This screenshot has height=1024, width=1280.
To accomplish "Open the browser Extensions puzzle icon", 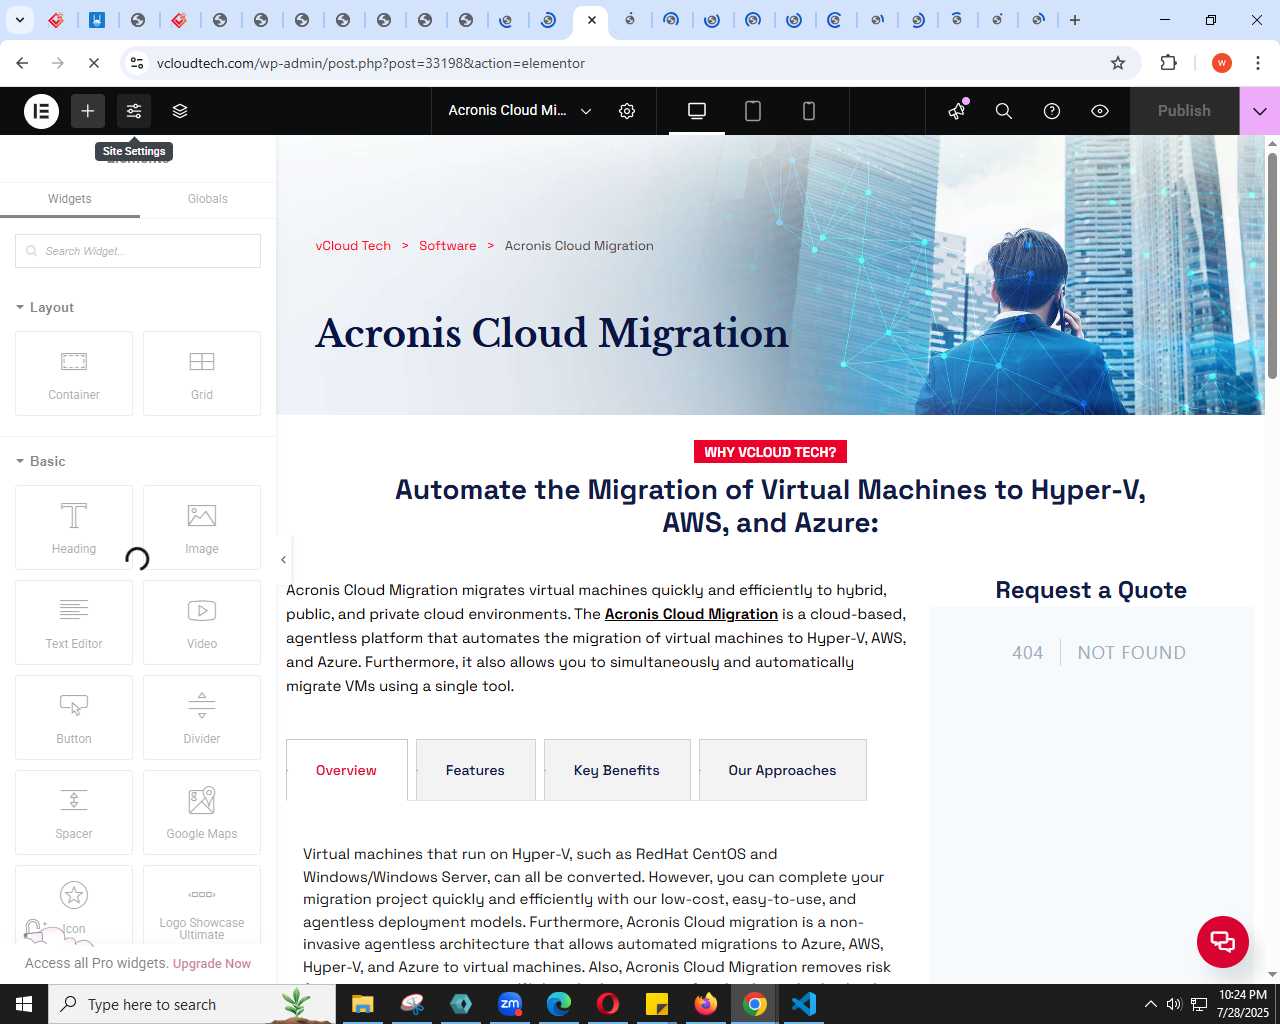I will 1168,63.
